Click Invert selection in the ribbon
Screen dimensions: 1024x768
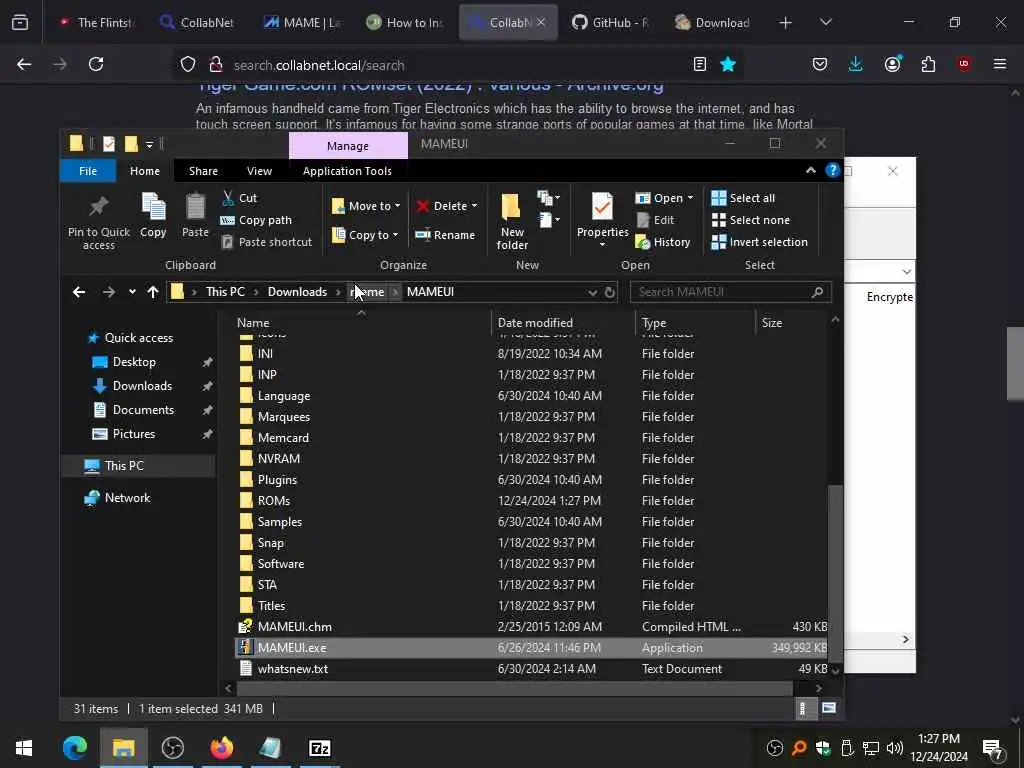760,242
